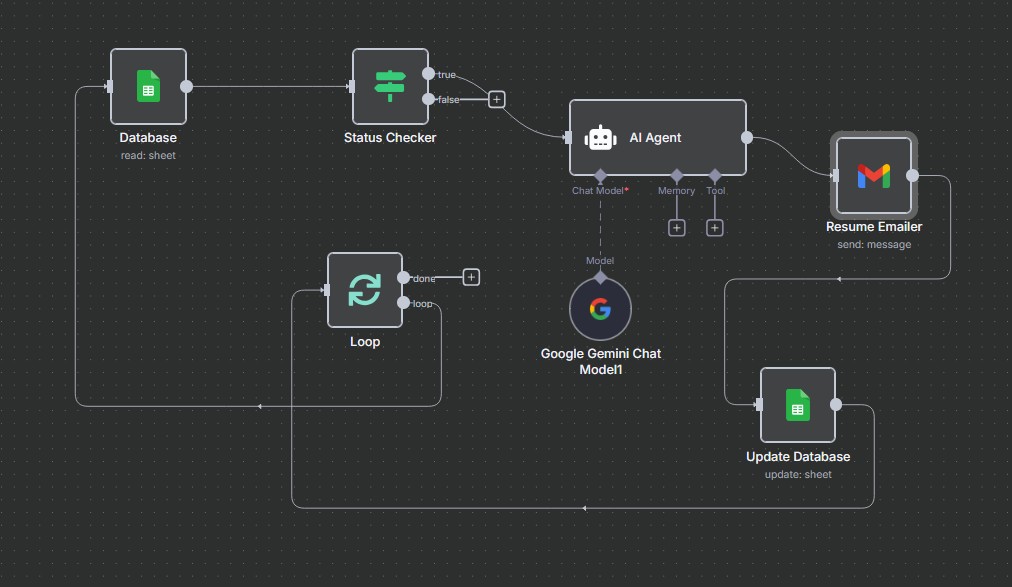Select the Loop node refresh icon
Image resolution: width=1012 pixels, height=587 pixels.
[365, 290]
